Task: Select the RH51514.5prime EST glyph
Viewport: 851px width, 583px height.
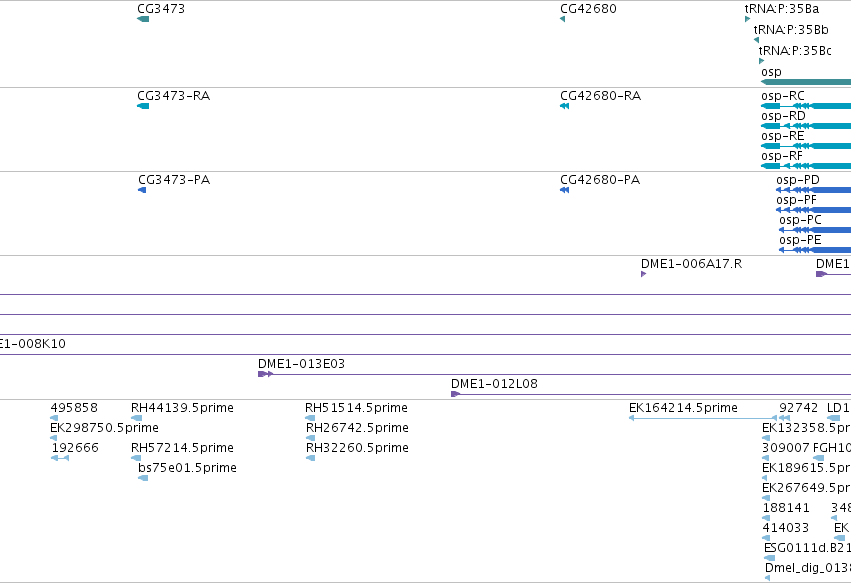Action: click(x=310, y=418)
